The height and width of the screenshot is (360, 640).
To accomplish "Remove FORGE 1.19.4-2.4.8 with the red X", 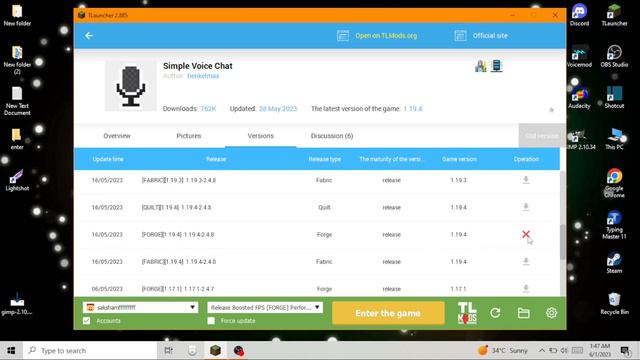I will pyautogui.click(x=526, y=234).
